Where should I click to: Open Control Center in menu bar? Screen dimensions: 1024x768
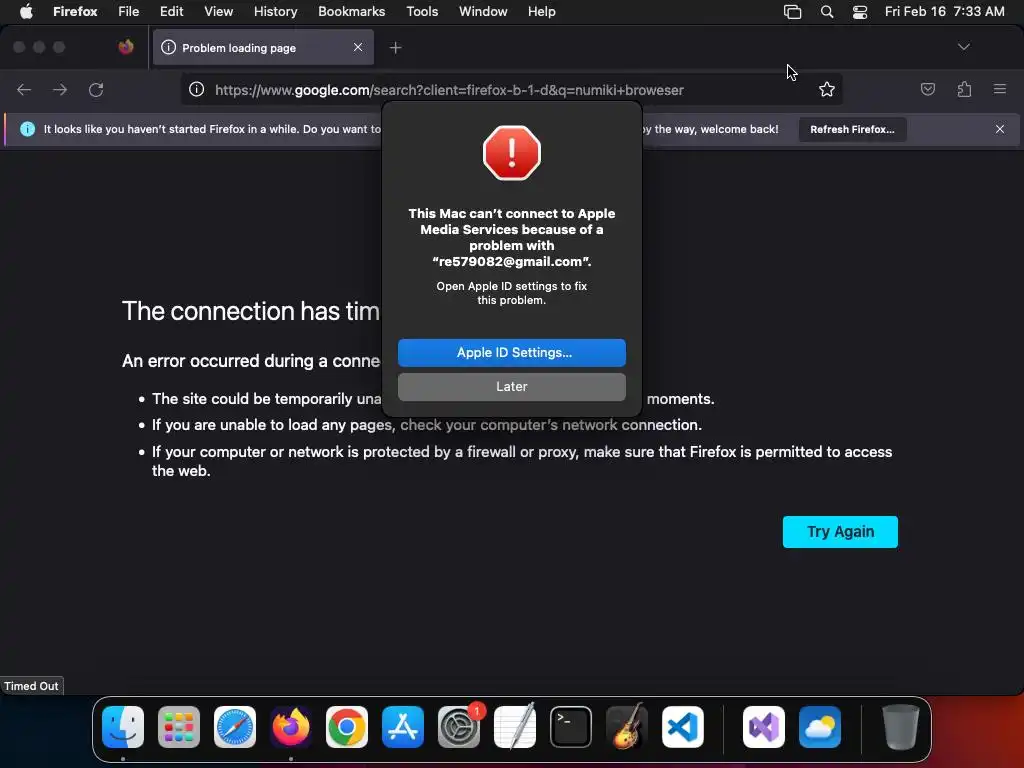860,12
